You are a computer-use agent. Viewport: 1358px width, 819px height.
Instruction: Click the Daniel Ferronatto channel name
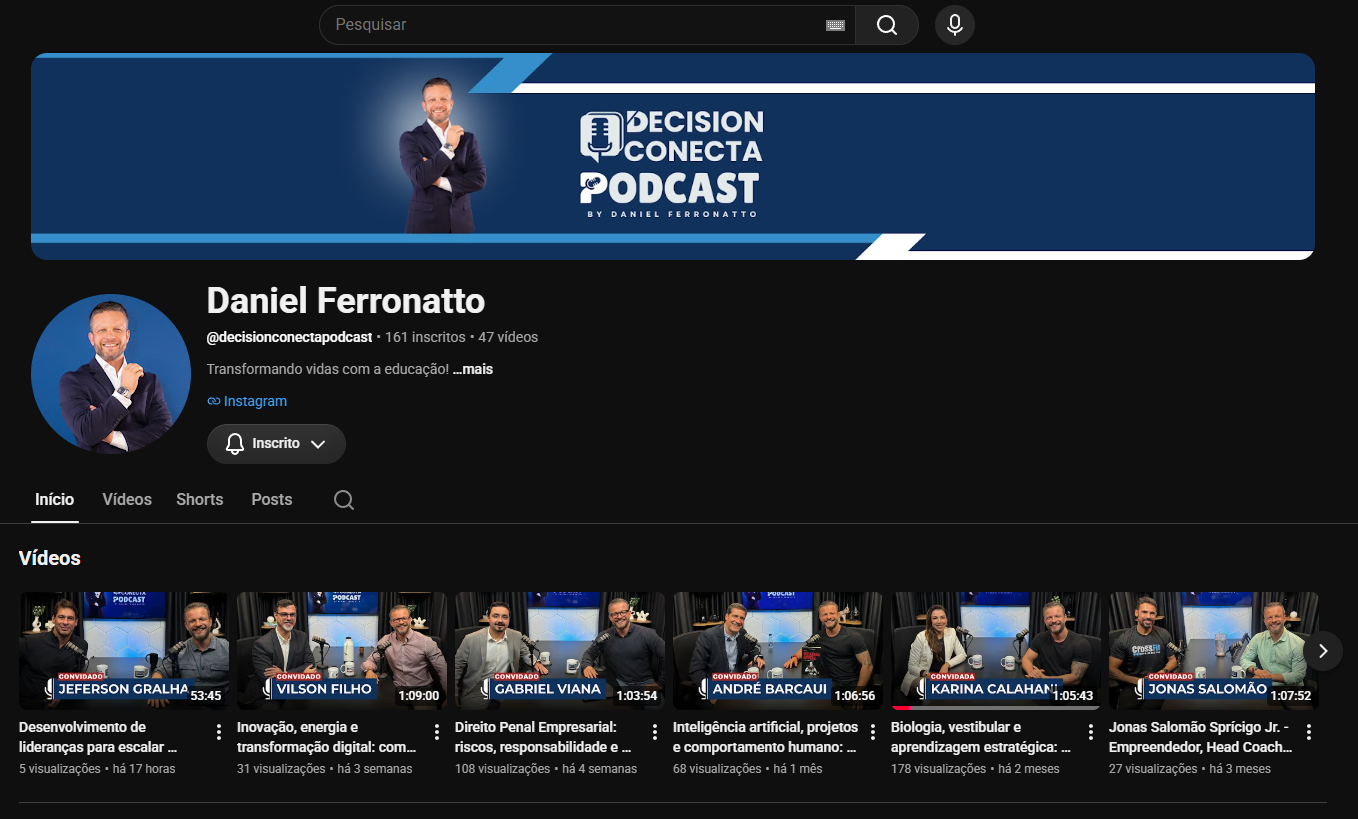tap(346, 300)
